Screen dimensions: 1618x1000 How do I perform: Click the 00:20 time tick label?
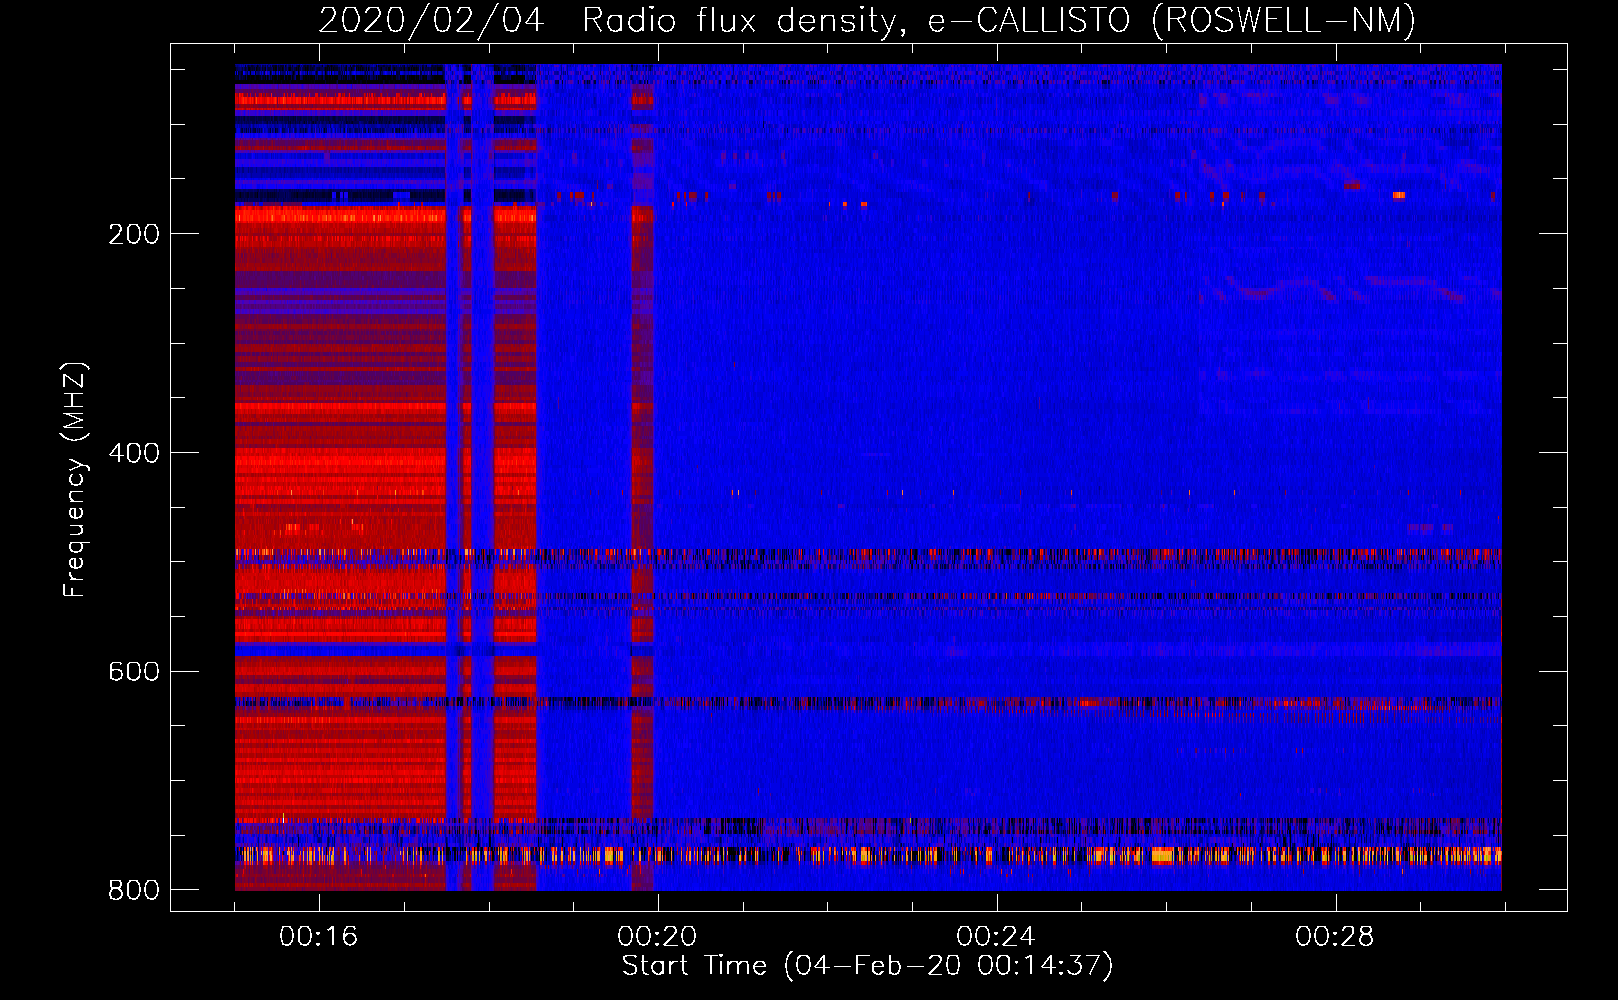[657, 937]
